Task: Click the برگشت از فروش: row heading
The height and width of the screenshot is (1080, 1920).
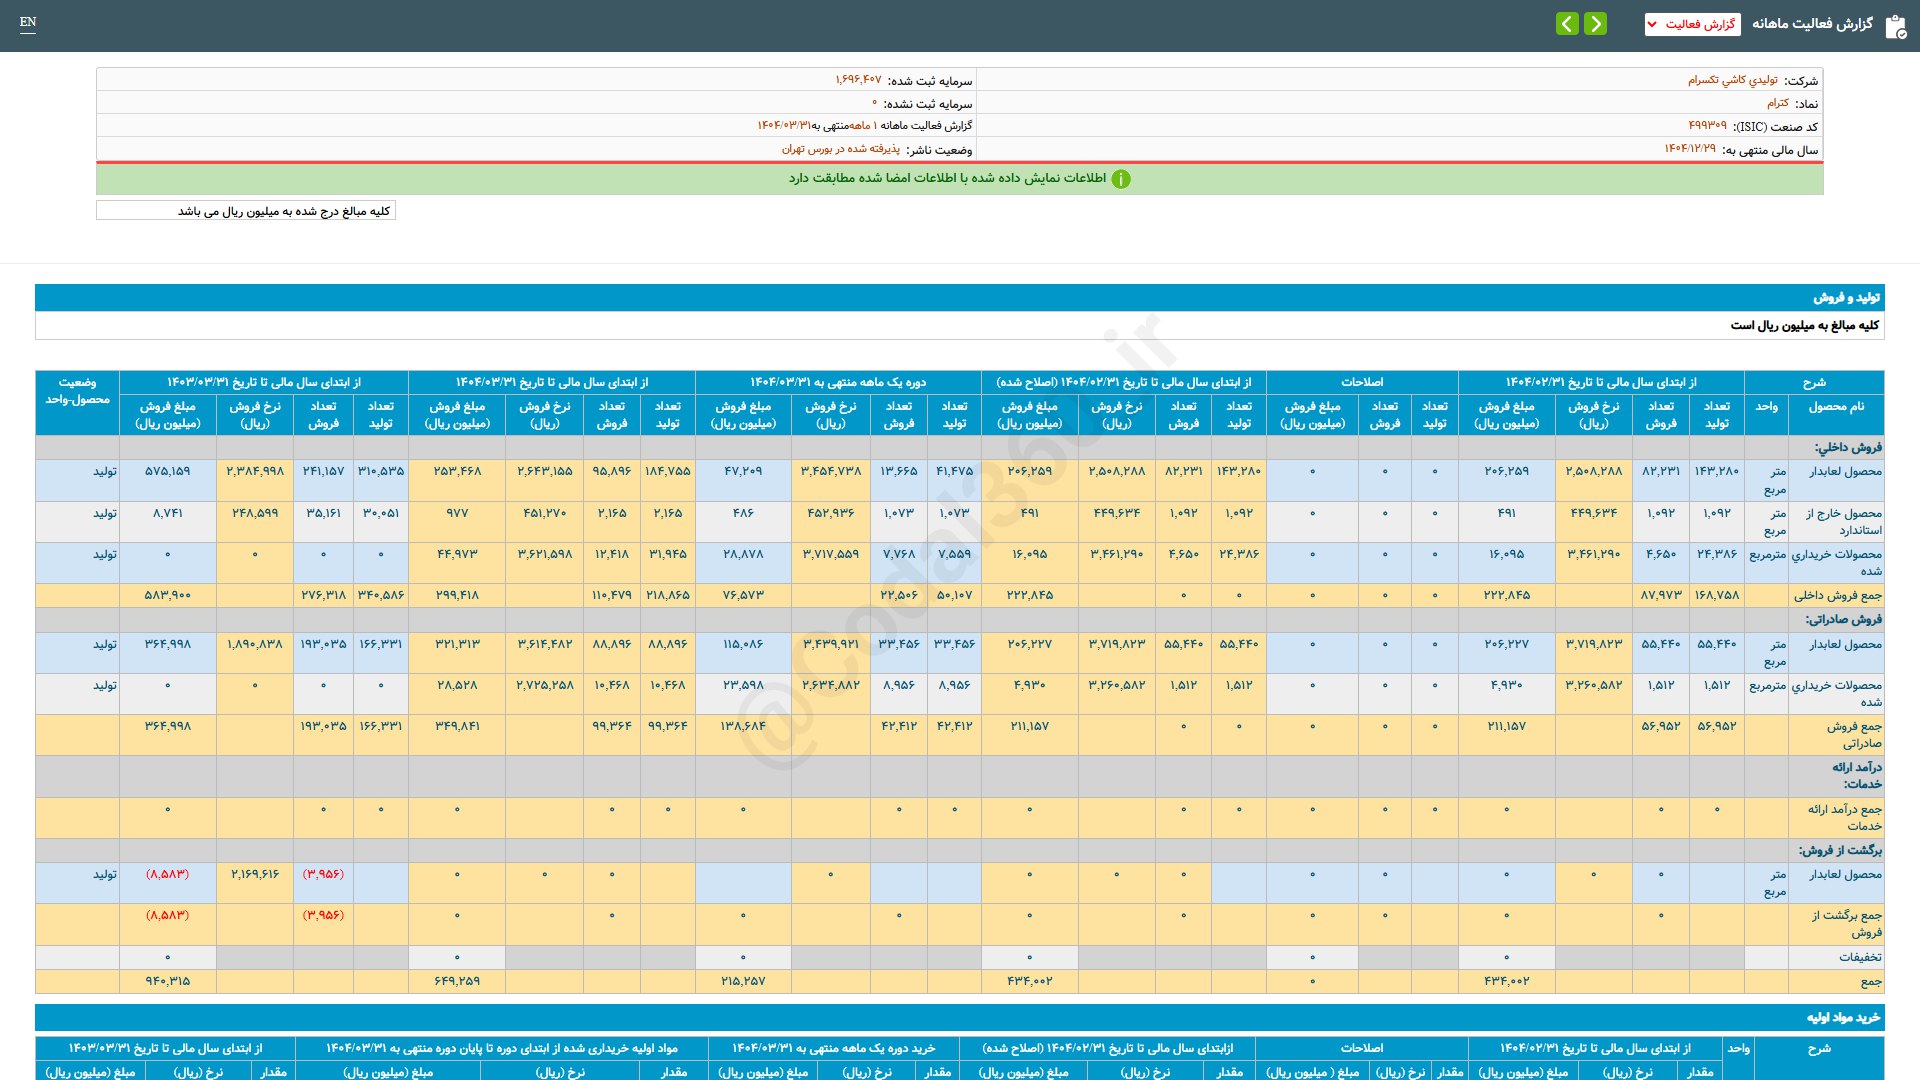Action: point(1840,851)
